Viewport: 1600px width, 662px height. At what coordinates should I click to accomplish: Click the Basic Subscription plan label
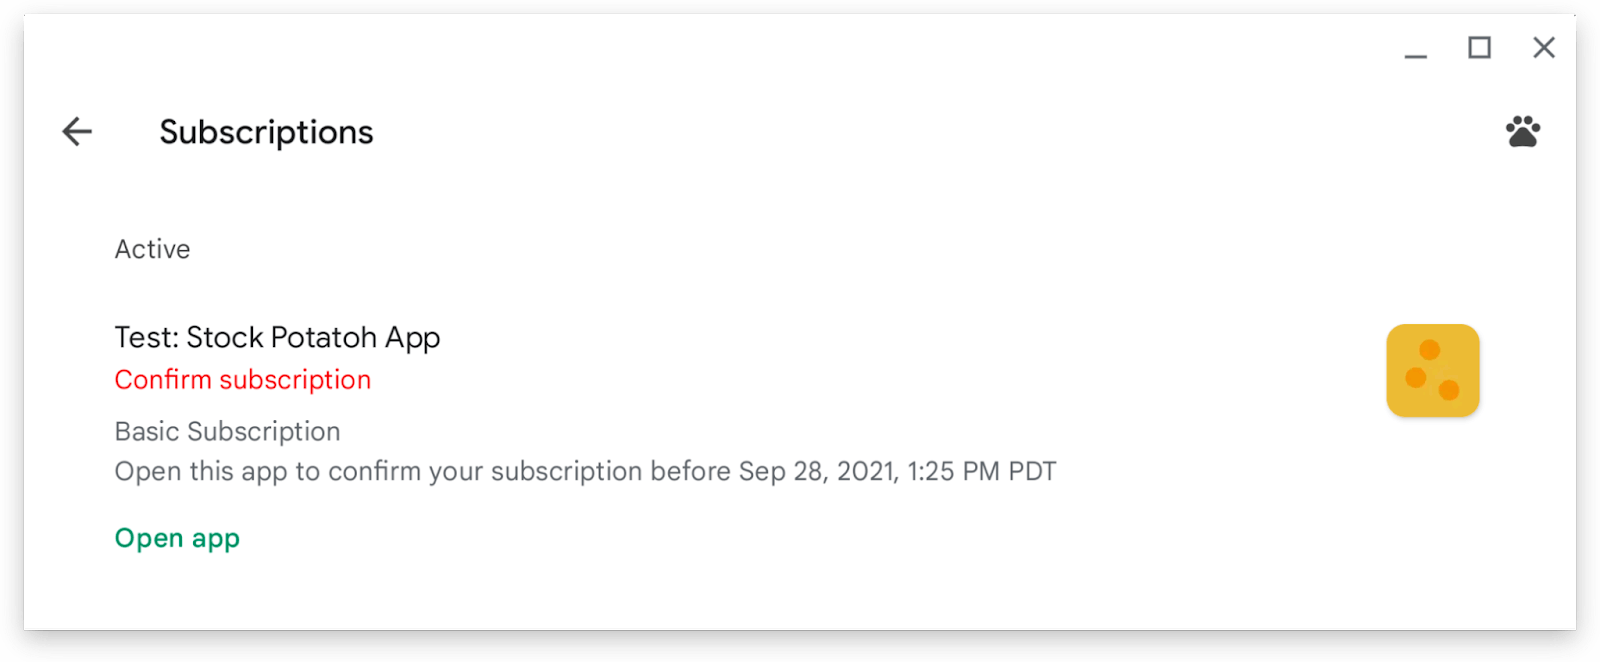pyautogui.click(x=227, y=431)
